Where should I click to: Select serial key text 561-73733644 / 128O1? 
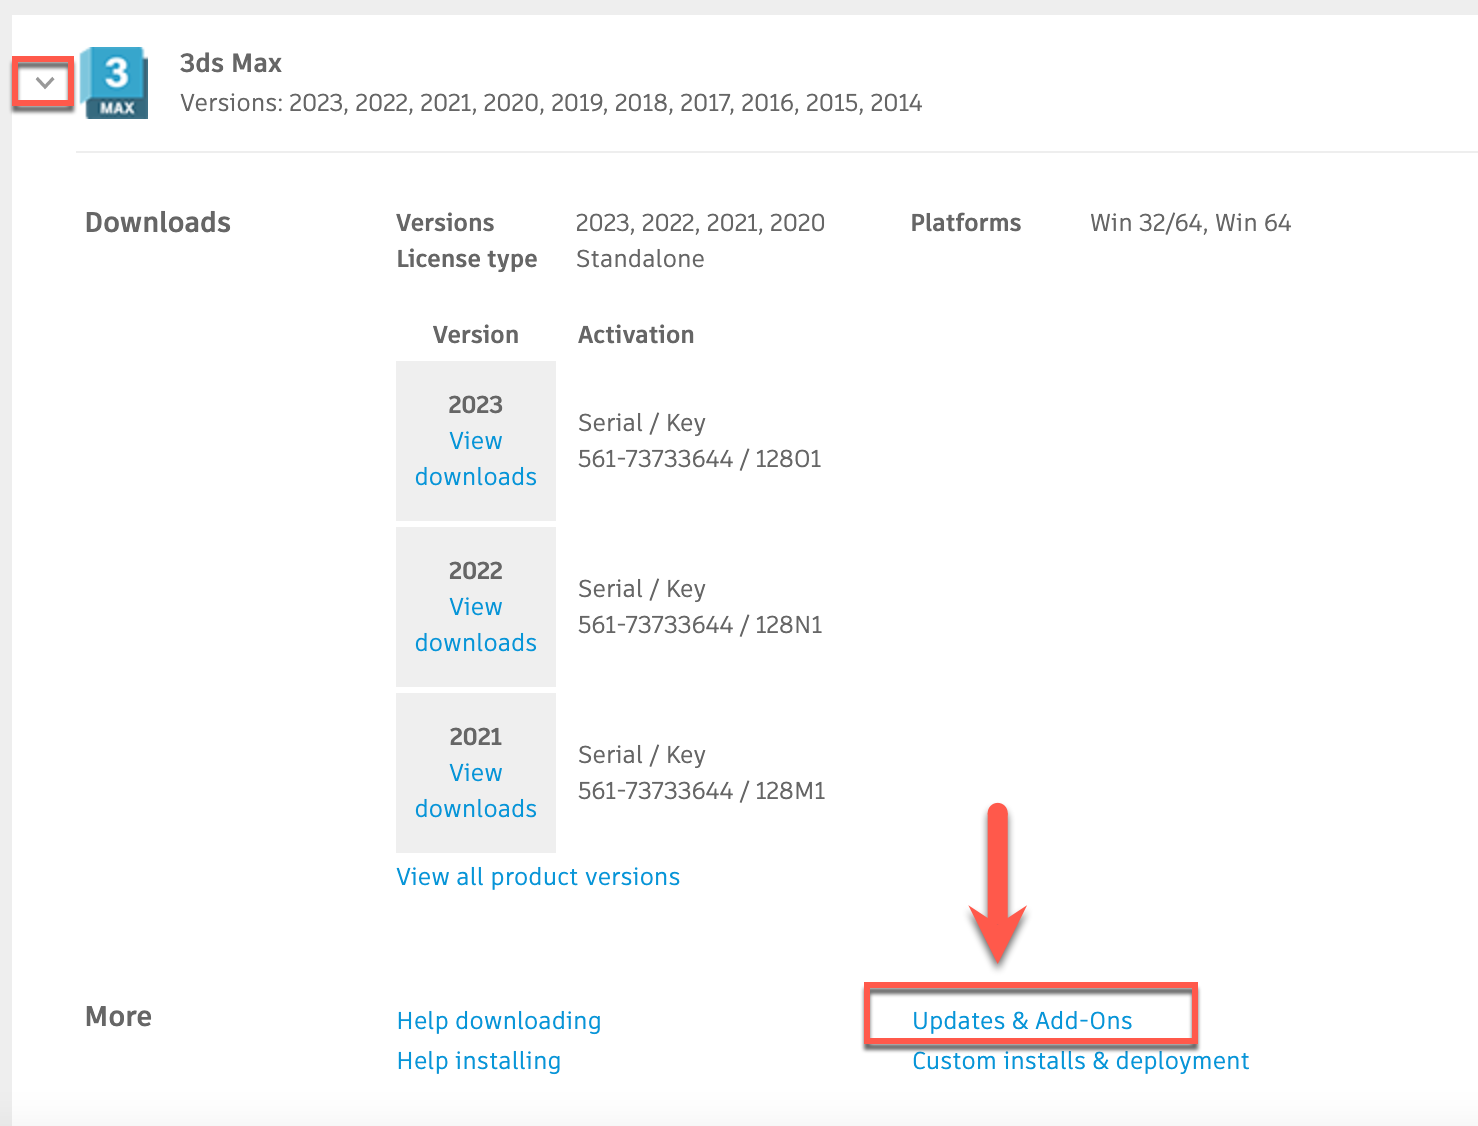[x=700, y=459]
